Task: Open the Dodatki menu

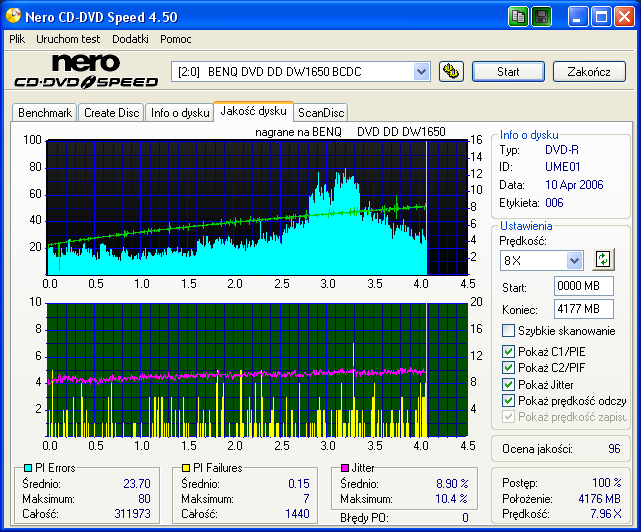Action: [x=130, y=39]
